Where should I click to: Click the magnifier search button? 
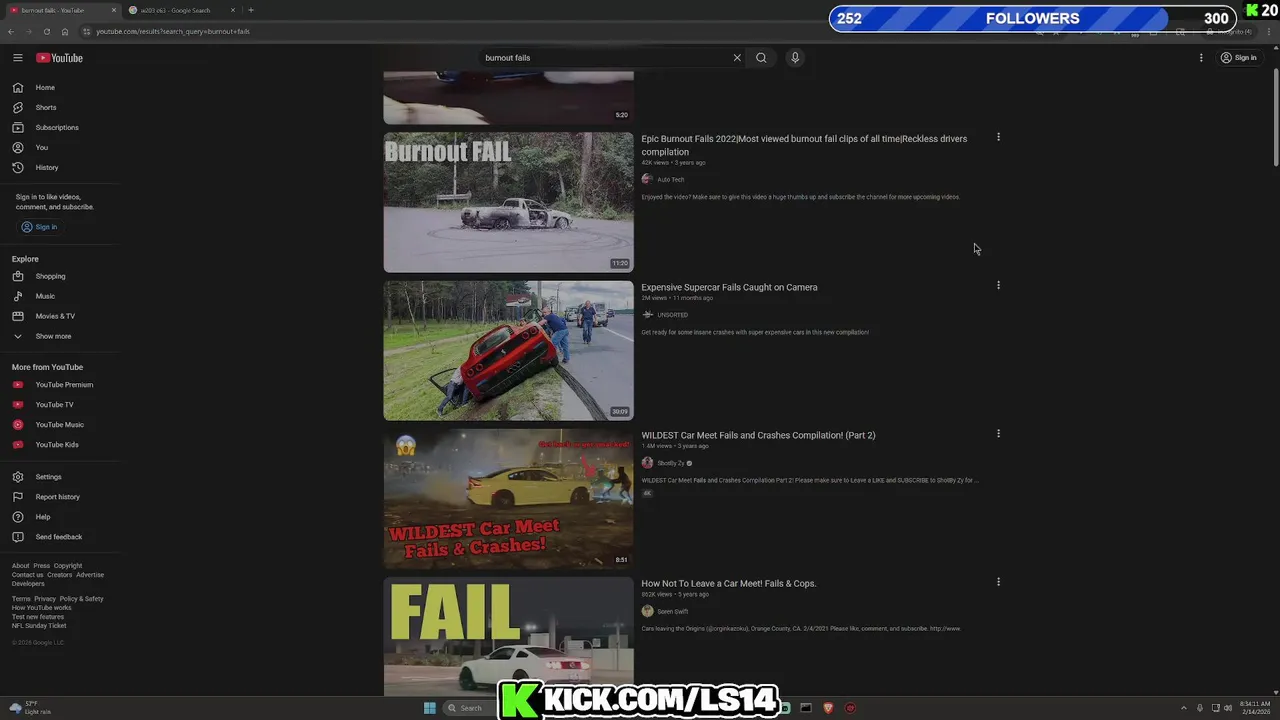(761, 58)
